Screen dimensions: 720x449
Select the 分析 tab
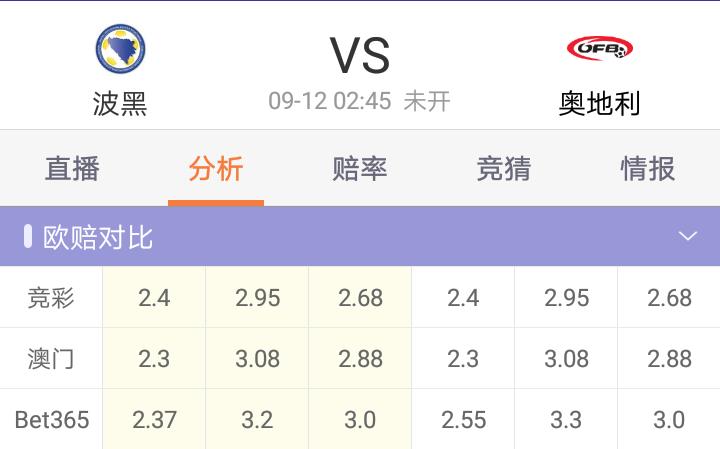216,169
